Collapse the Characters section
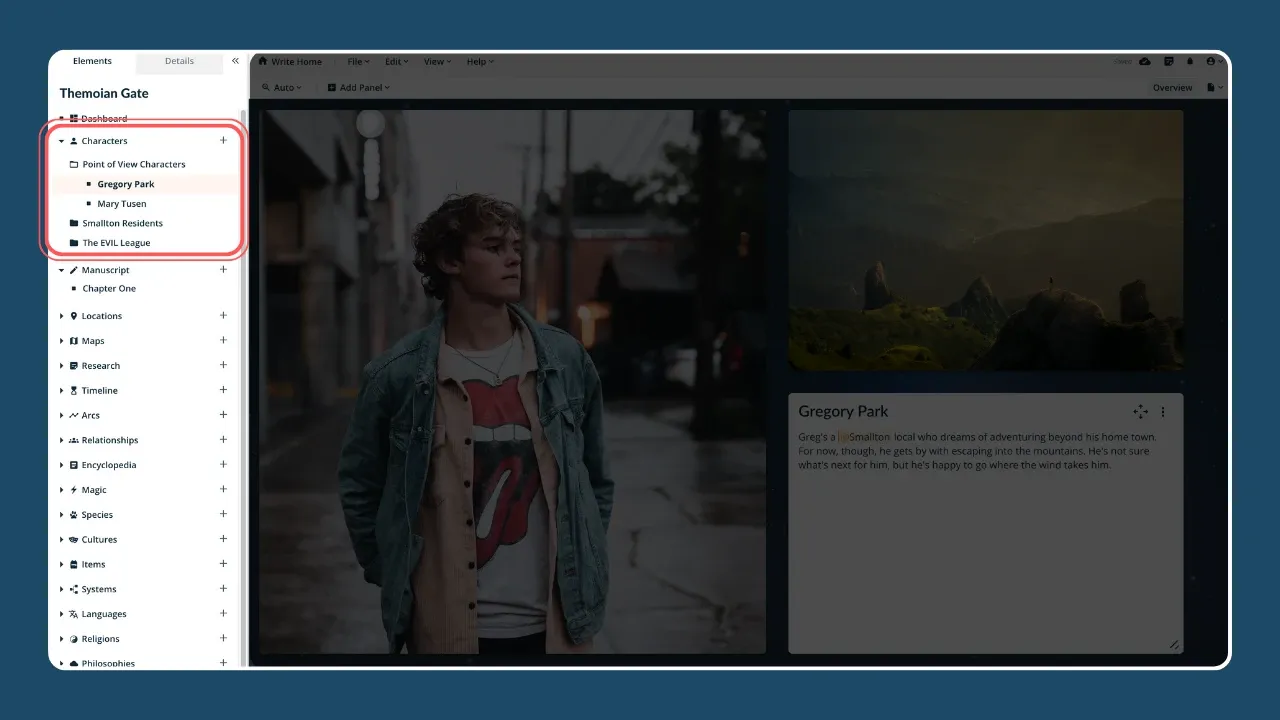 point(62,141)
